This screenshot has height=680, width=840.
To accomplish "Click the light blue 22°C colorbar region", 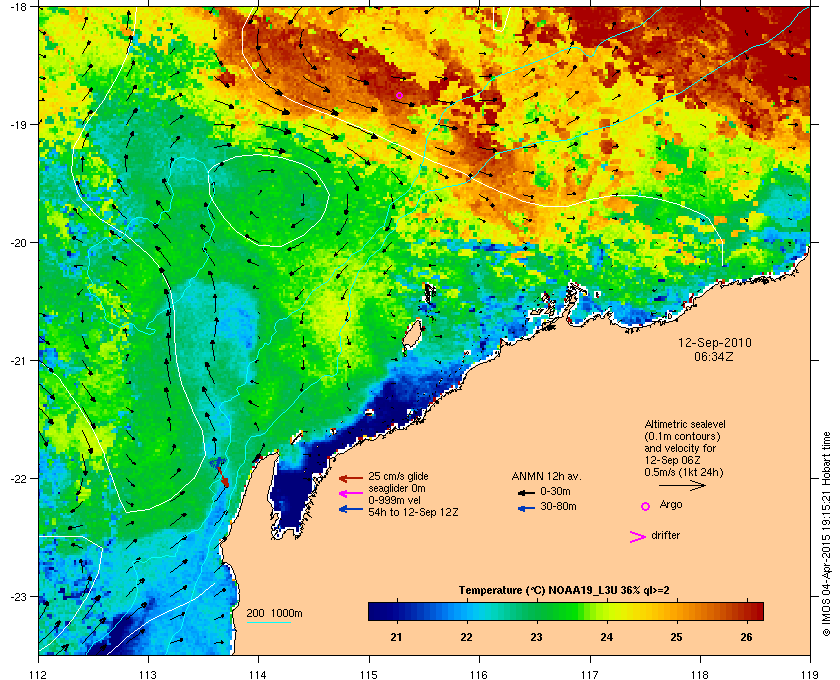I will click(x=467, y=611).
